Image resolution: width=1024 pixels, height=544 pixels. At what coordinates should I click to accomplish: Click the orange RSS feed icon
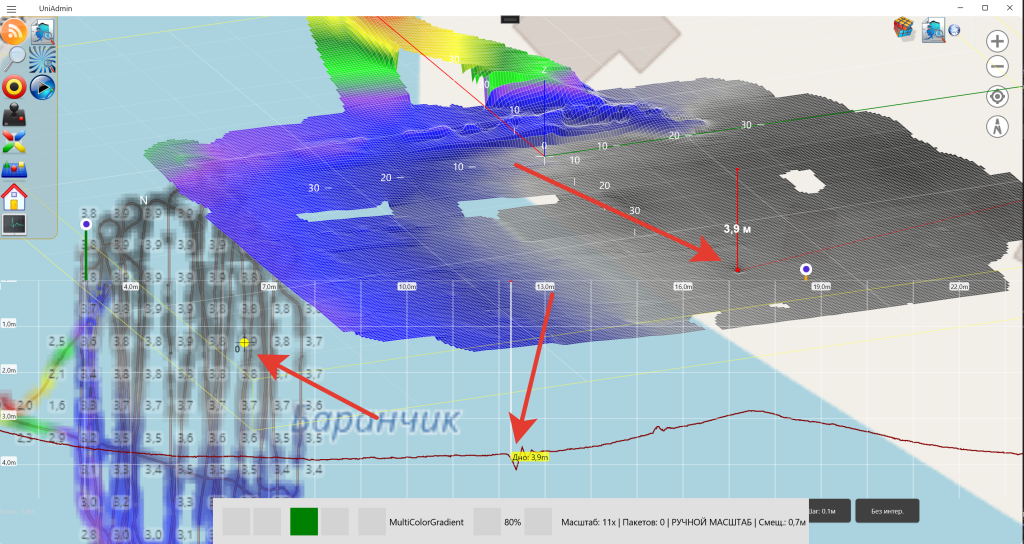tap(15, 32)
